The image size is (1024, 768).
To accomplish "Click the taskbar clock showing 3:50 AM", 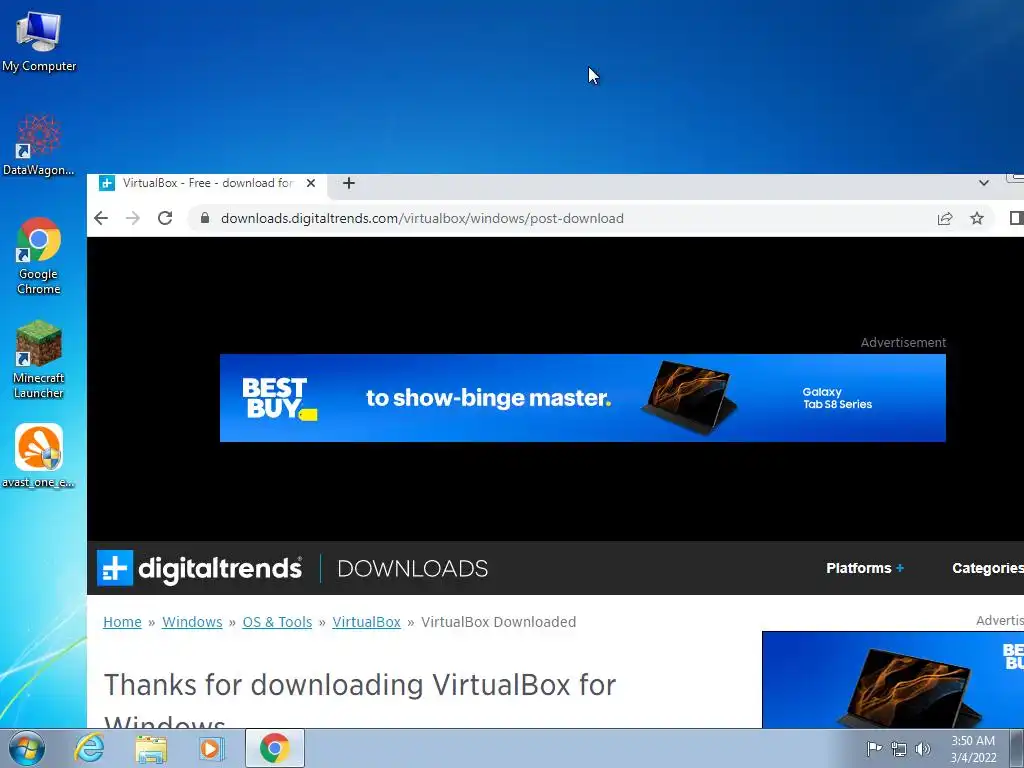I will click(973, 749).
